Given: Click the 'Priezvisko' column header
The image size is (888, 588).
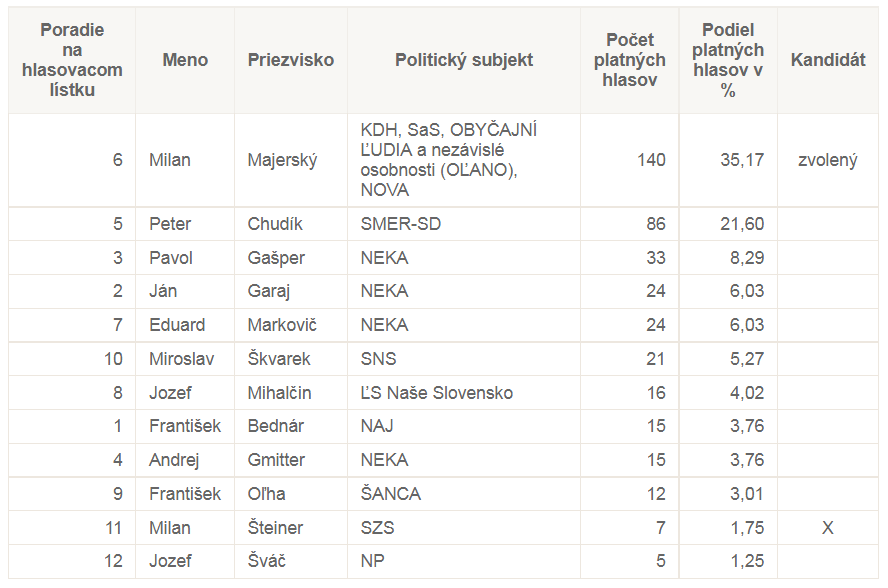Looking at the screenshot, I should click(291, 60).
